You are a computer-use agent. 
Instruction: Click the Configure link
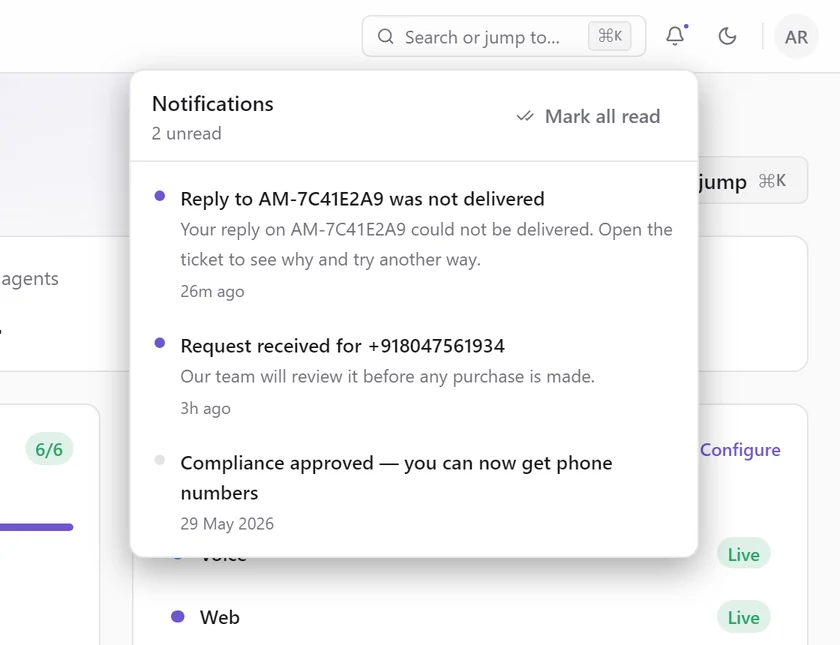click(x=740, y=450)
